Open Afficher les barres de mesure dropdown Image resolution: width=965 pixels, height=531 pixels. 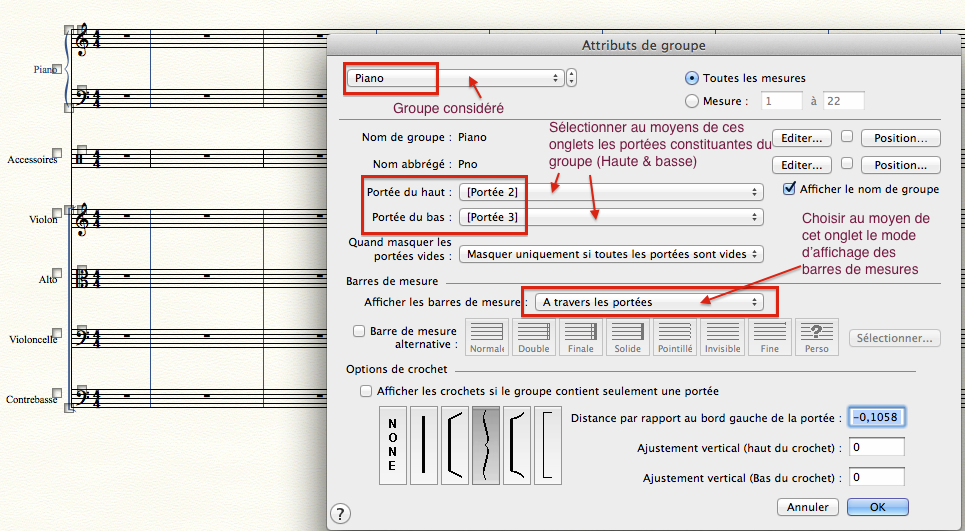(648, 301)
